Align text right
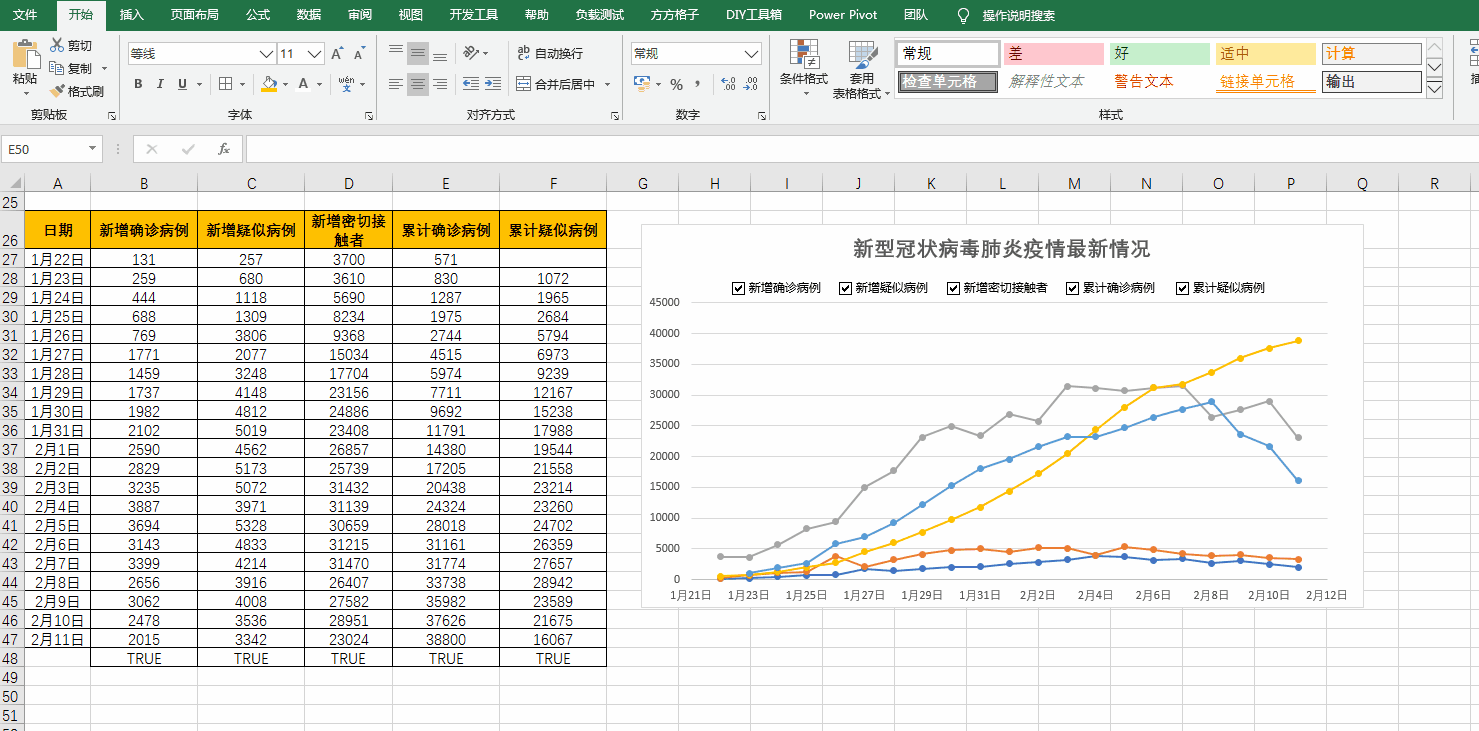Viewport: 1479px width, 731px height. pyautogui.click(x=440, y=84)
